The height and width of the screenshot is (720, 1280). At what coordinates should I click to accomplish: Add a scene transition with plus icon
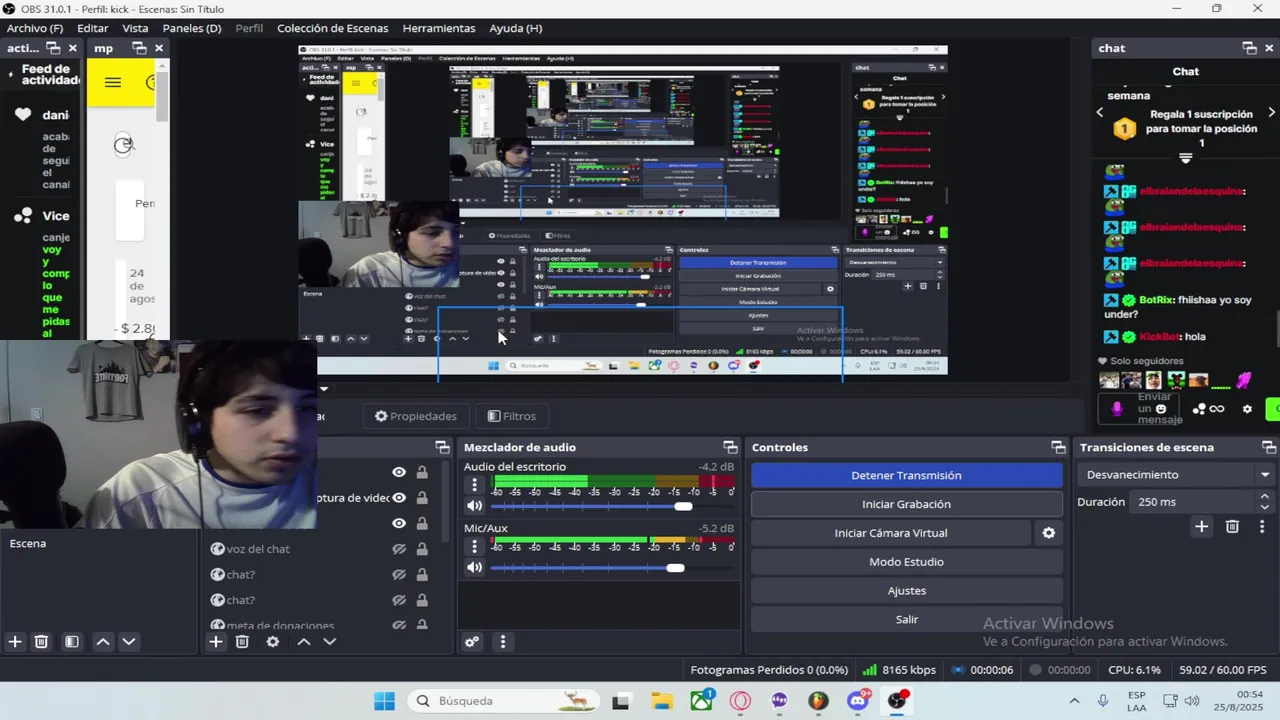pyautogui.click(x=1202, y=527)
